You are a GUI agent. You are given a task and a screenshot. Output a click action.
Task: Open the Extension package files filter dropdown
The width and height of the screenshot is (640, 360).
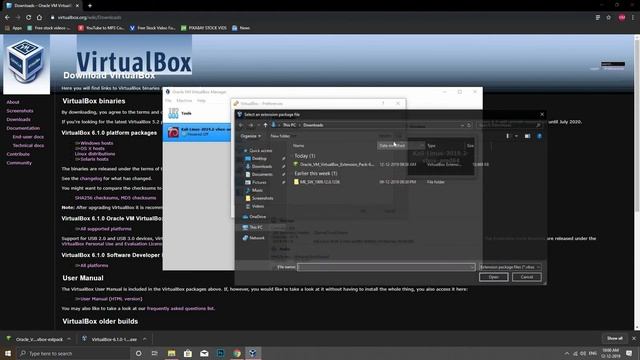pyautogui.click(x=510, y=267)
